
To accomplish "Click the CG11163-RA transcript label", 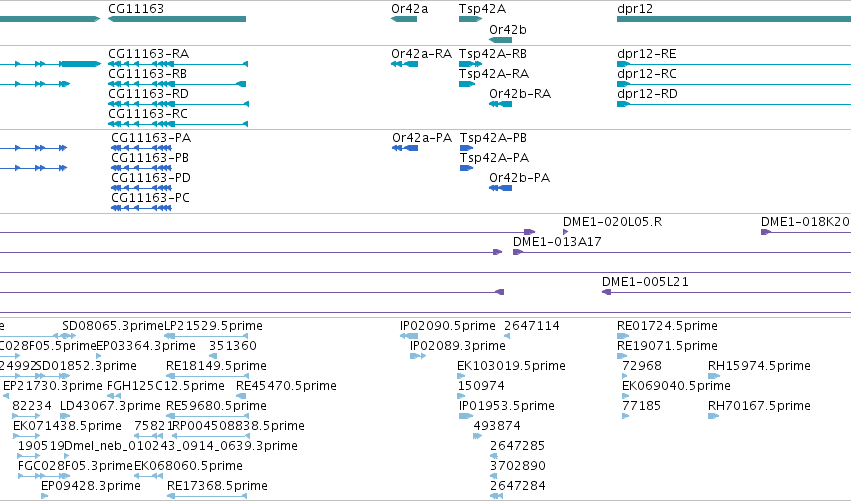I will click(149, 54).
